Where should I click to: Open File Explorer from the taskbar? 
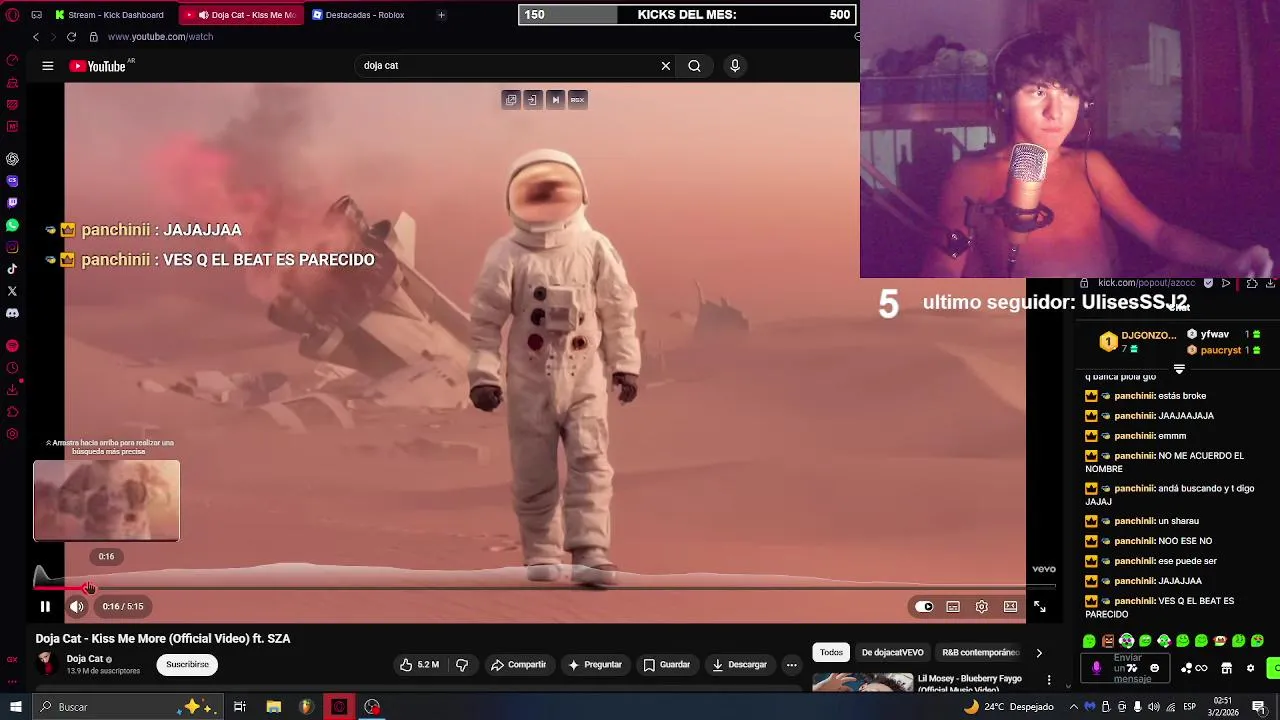[x=273, y=707]
